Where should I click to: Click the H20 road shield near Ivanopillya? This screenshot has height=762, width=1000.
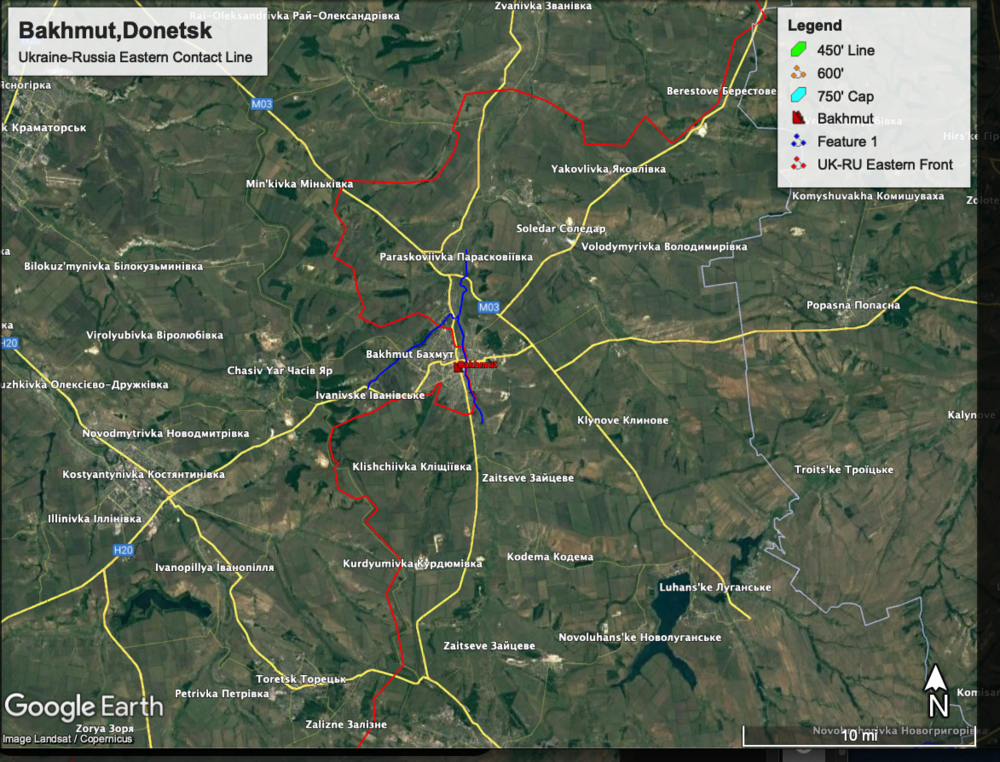click(123, 550)
